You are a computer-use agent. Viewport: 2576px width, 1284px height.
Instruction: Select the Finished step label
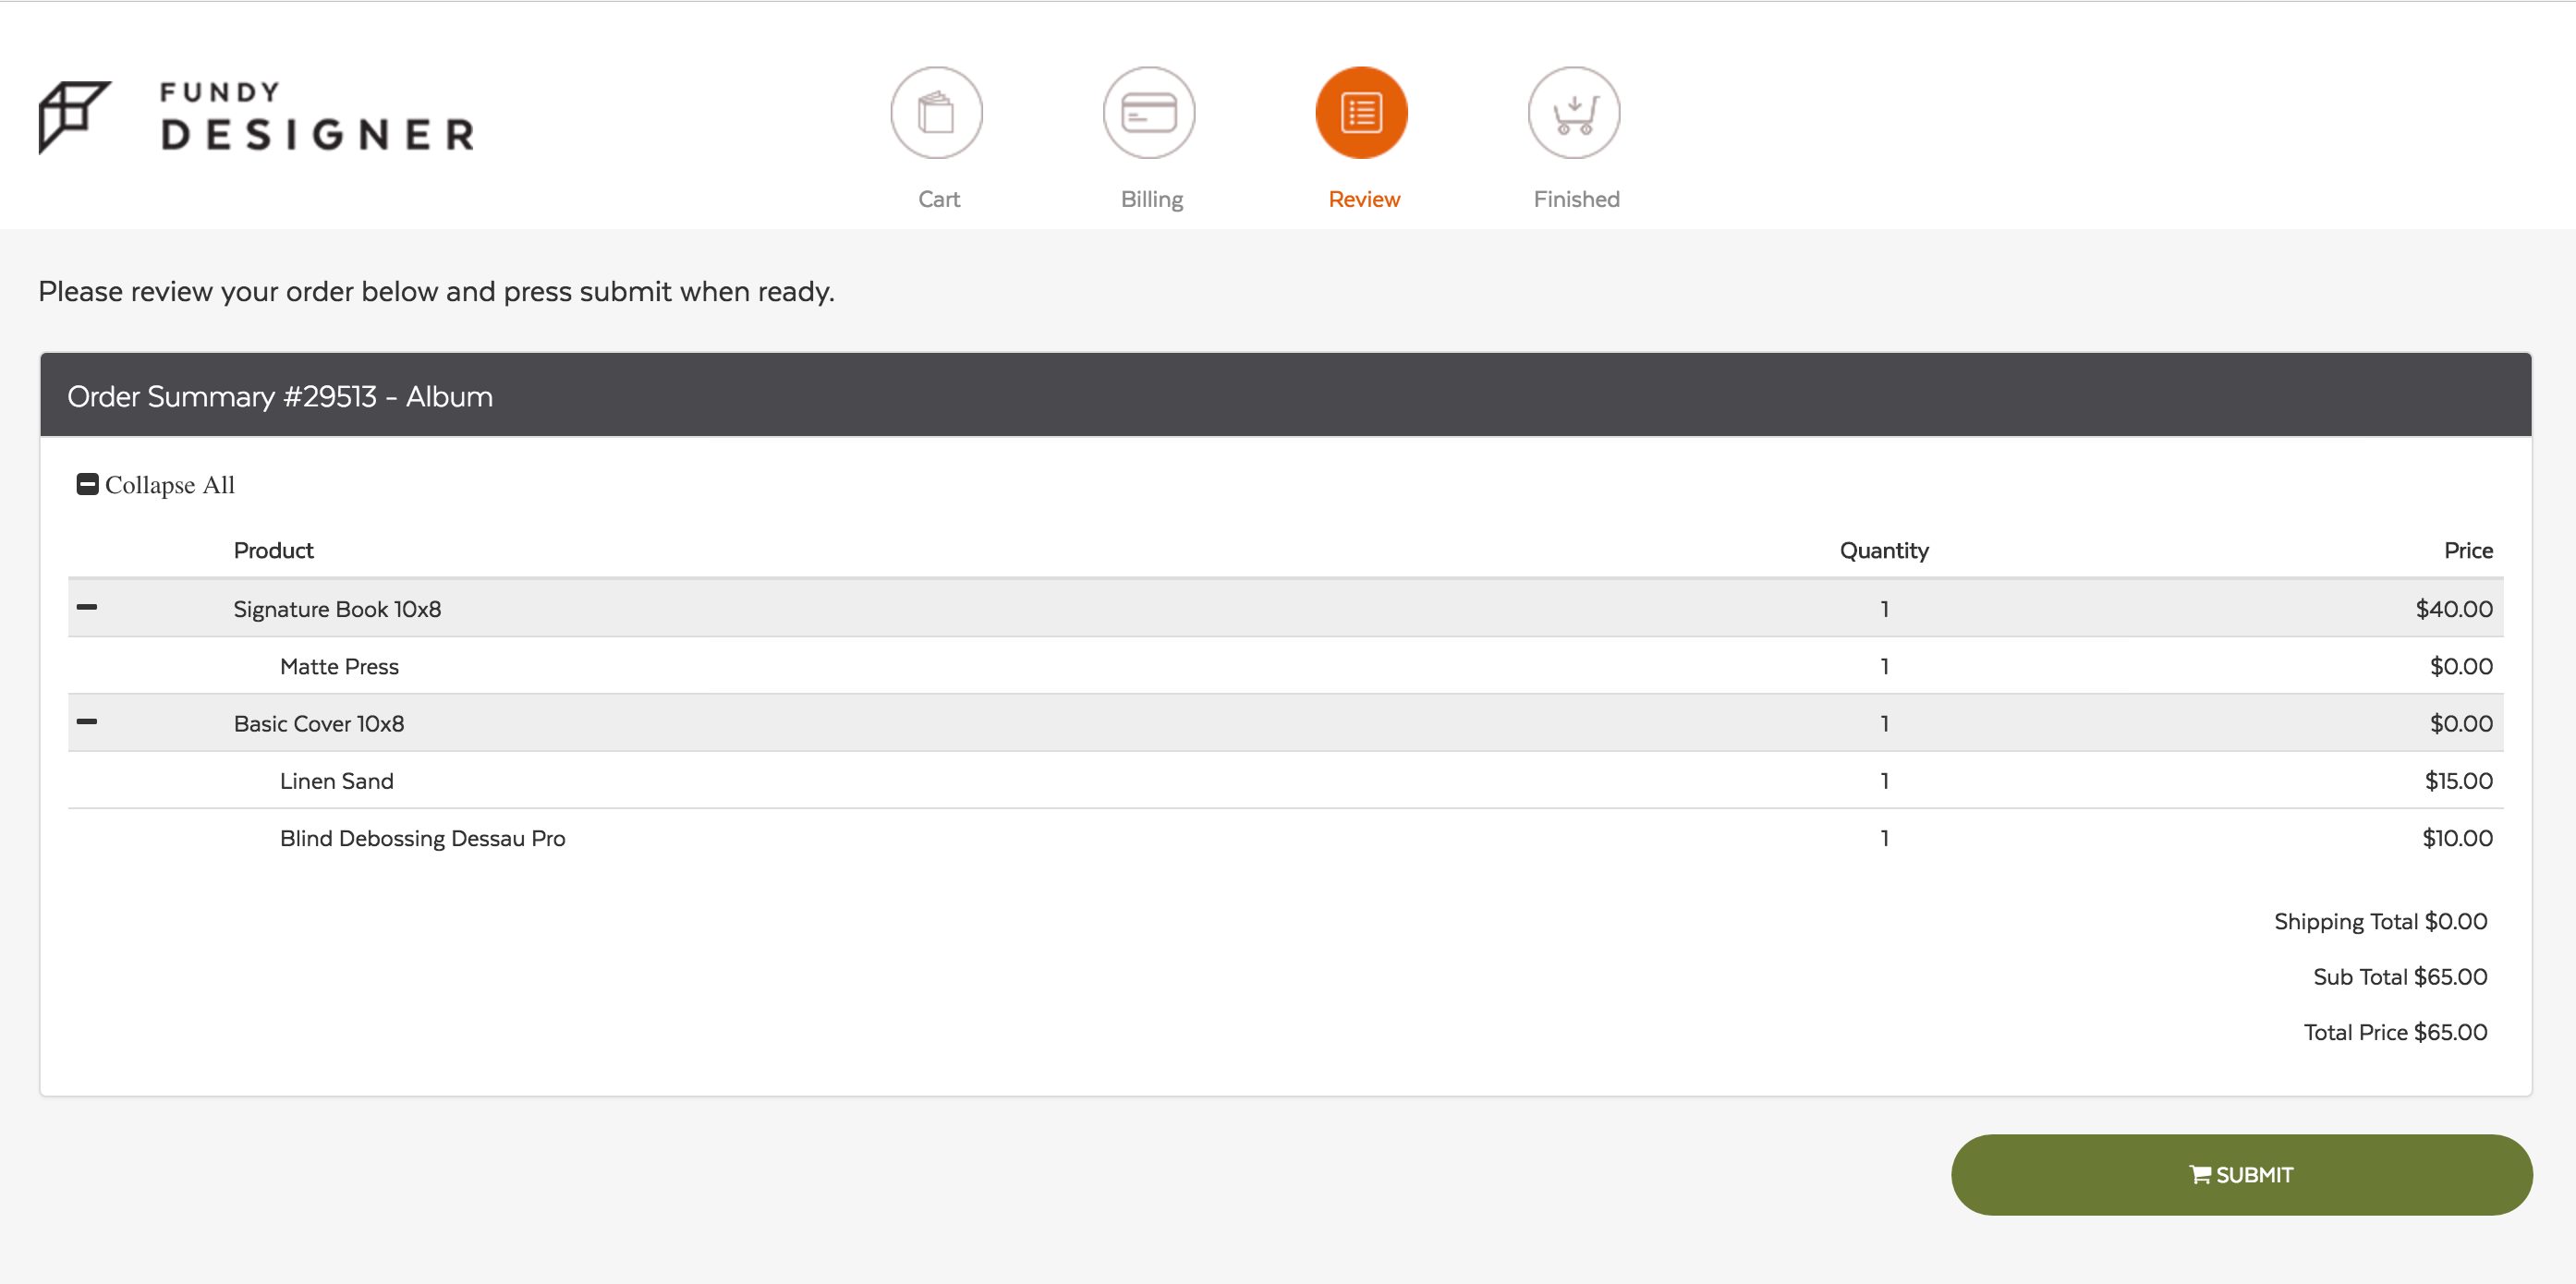[1577, 199]
